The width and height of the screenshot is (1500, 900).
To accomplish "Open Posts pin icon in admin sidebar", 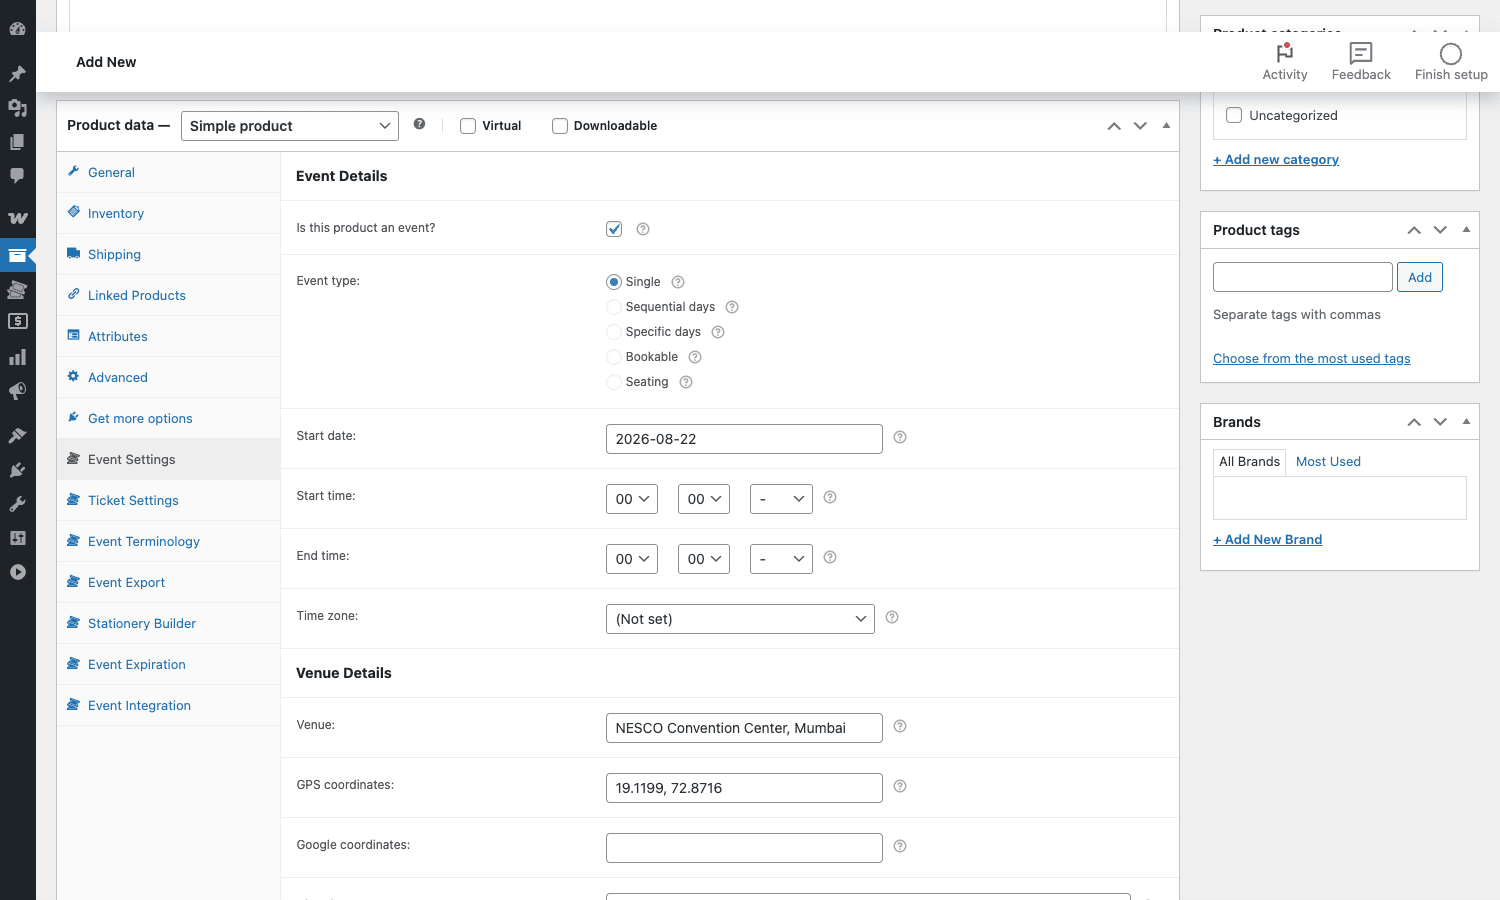I will pos(17,74).
